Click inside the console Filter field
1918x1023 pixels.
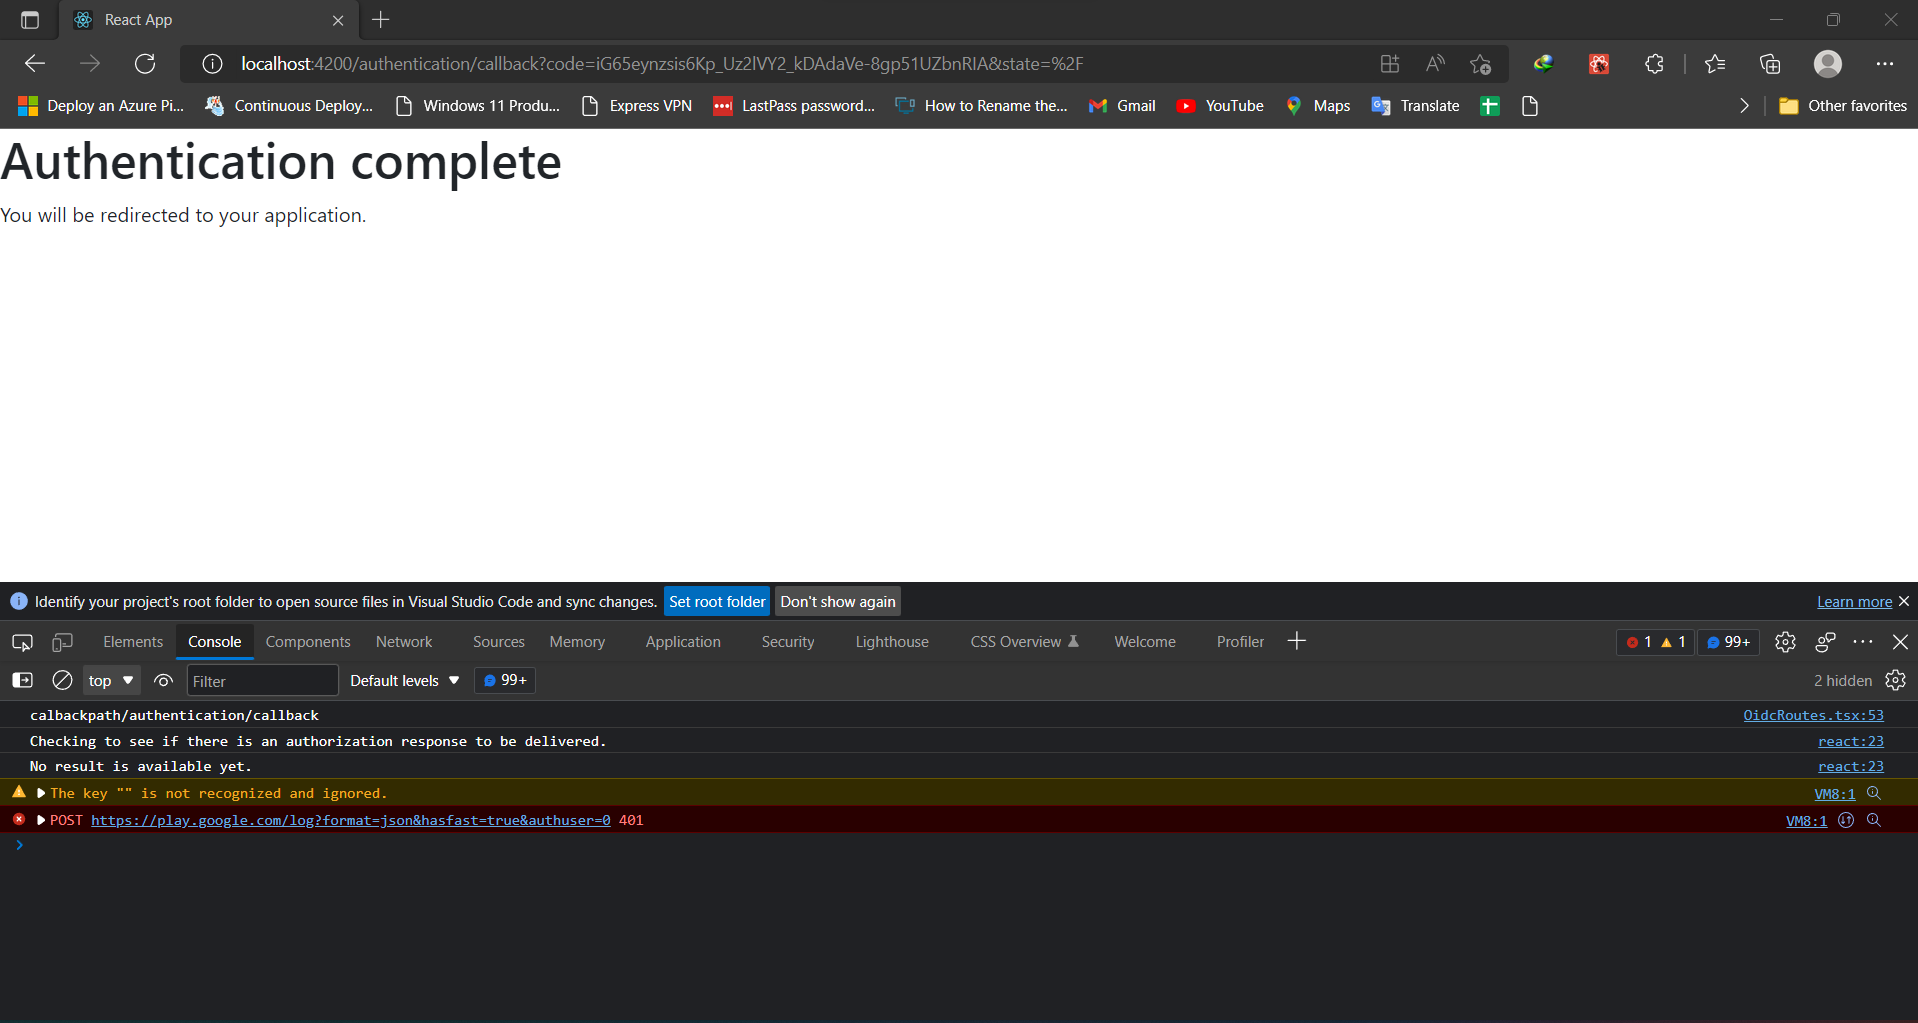coord(262,680)
